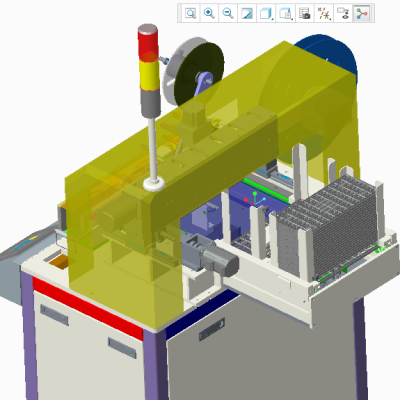Screen dimensions: 400x400
Task: Open the Saved Orientations dropdown
Action: coord(285,13)
